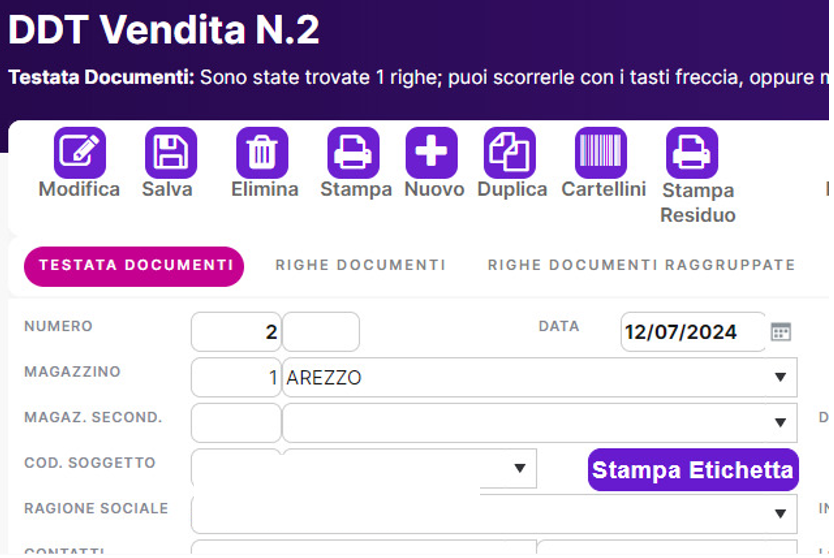Switch to the Righe Documenti tab
The height and width of the screenshot is (558, 834).
click(360, 266)
